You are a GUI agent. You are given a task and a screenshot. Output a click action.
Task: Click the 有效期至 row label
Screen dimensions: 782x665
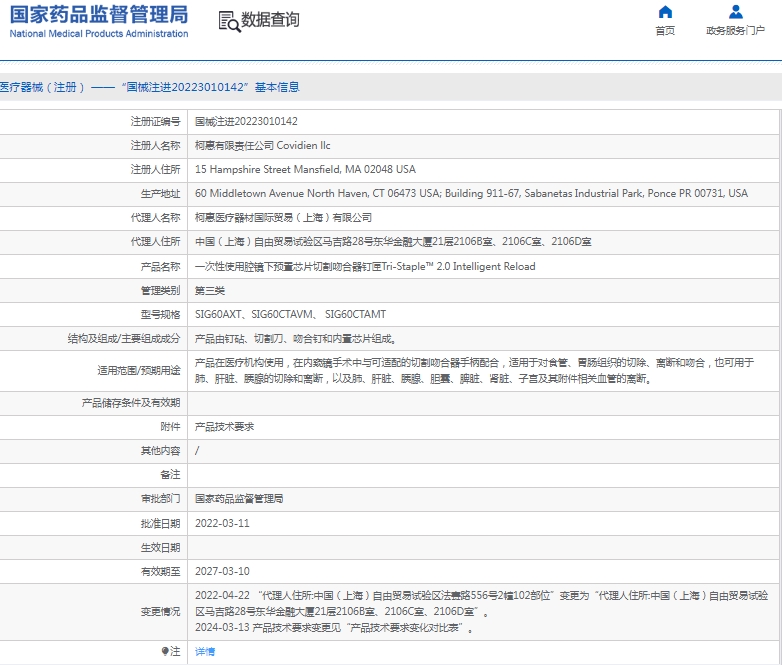pyautogui.click(x=160, y=571)
